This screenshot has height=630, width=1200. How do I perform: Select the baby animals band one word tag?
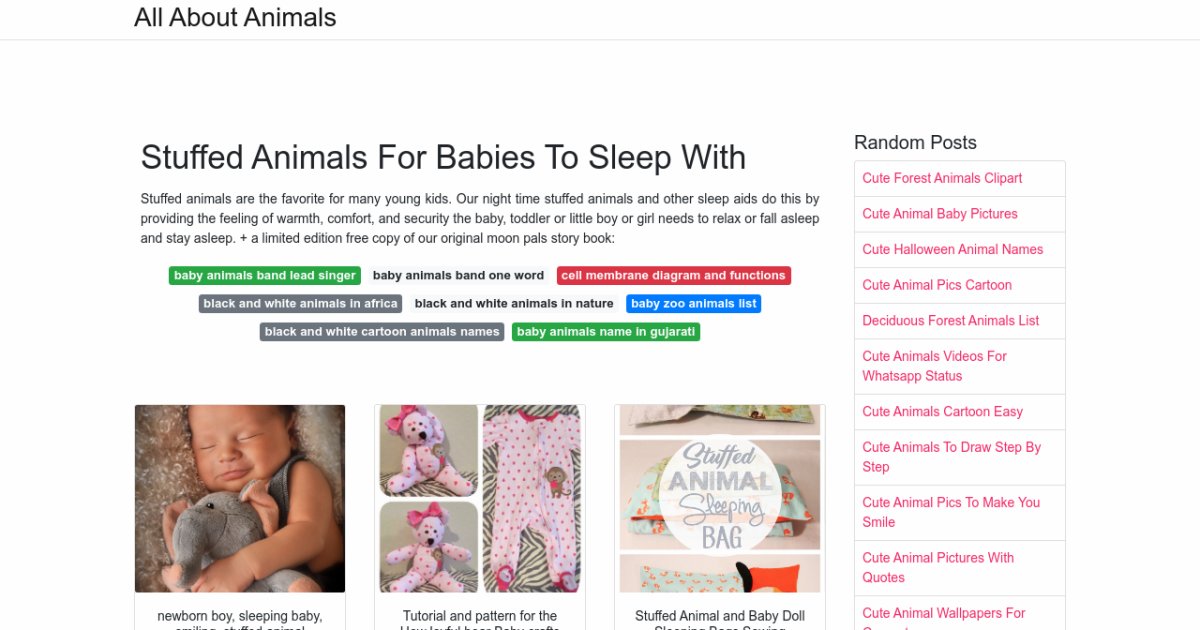pyautogui.click(x=458, y=276)
